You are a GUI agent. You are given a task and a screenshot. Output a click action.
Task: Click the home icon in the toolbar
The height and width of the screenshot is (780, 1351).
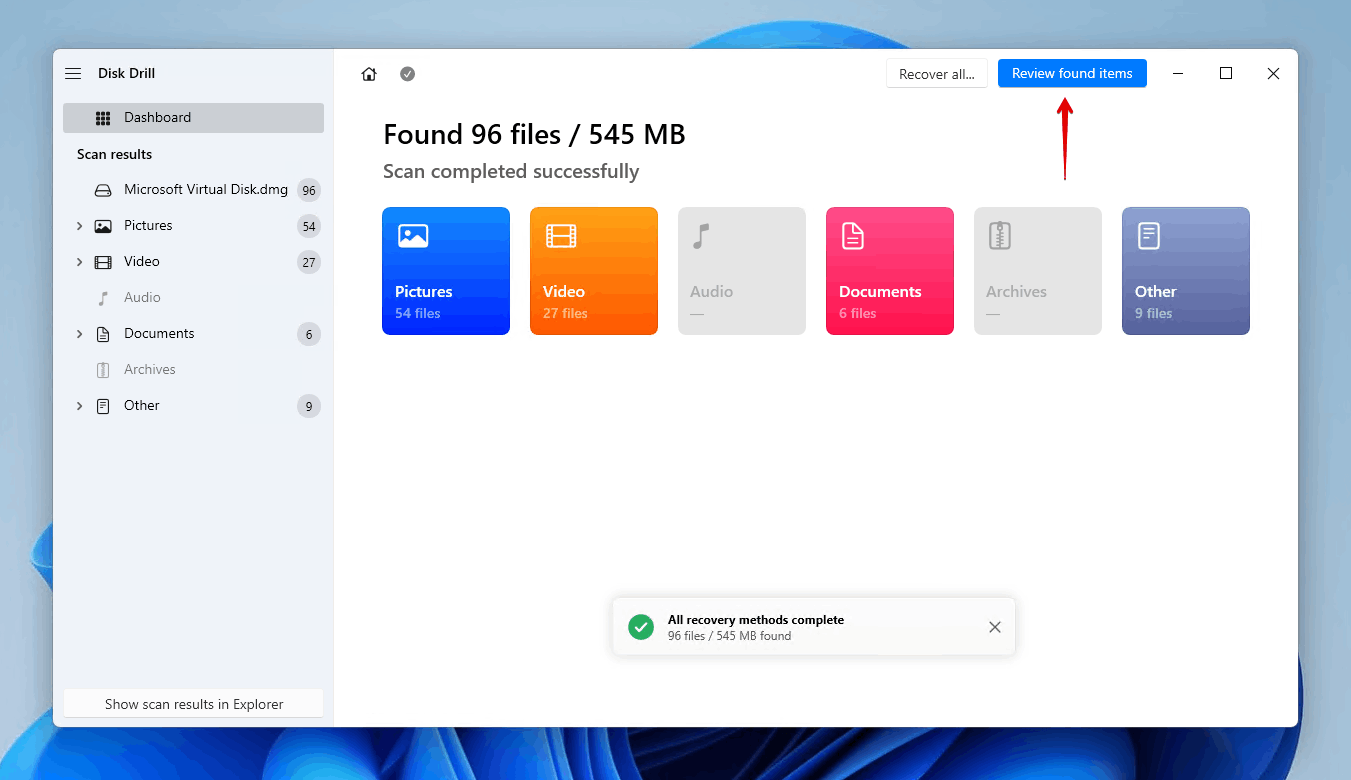[369, 74]
